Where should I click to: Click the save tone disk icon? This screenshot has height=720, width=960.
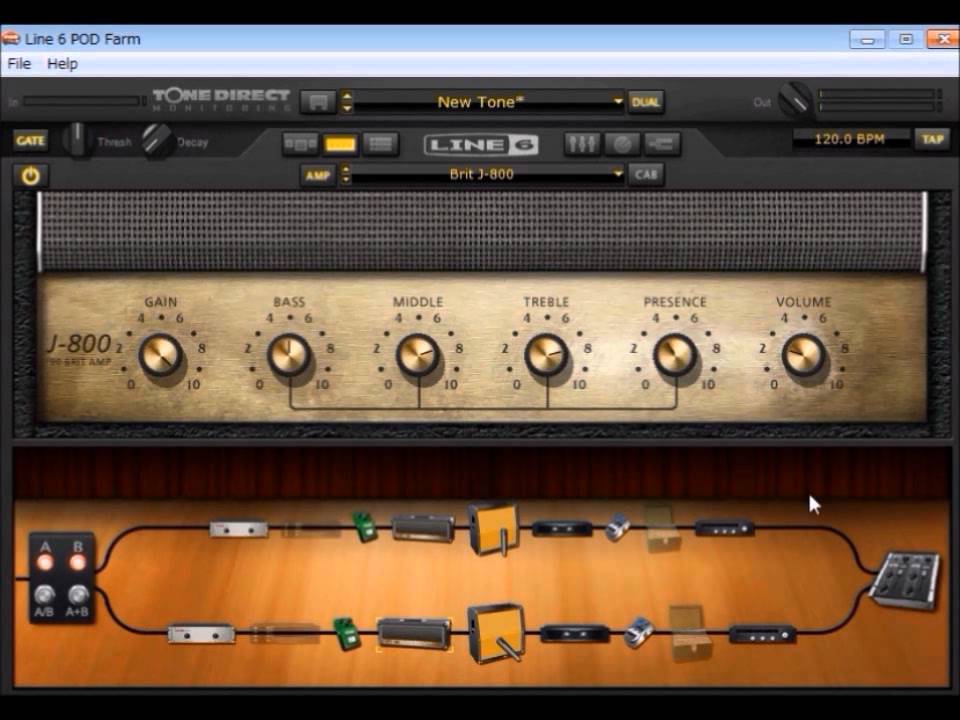coord(318,102)
